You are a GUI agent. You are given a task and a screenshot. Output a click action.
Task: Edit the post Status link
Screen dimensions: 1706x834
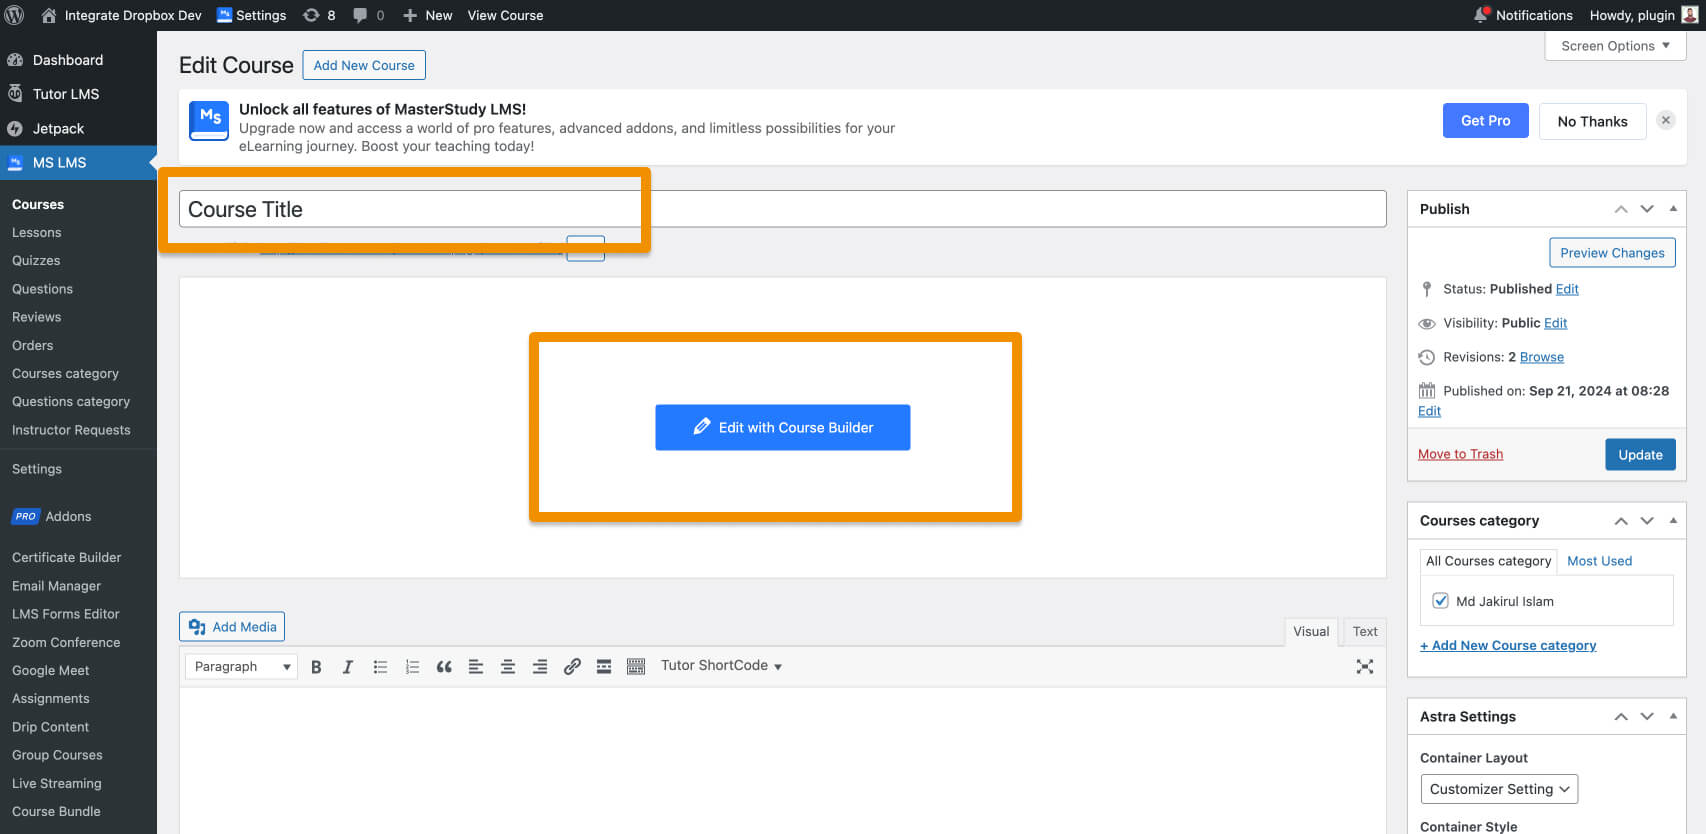1567,289
